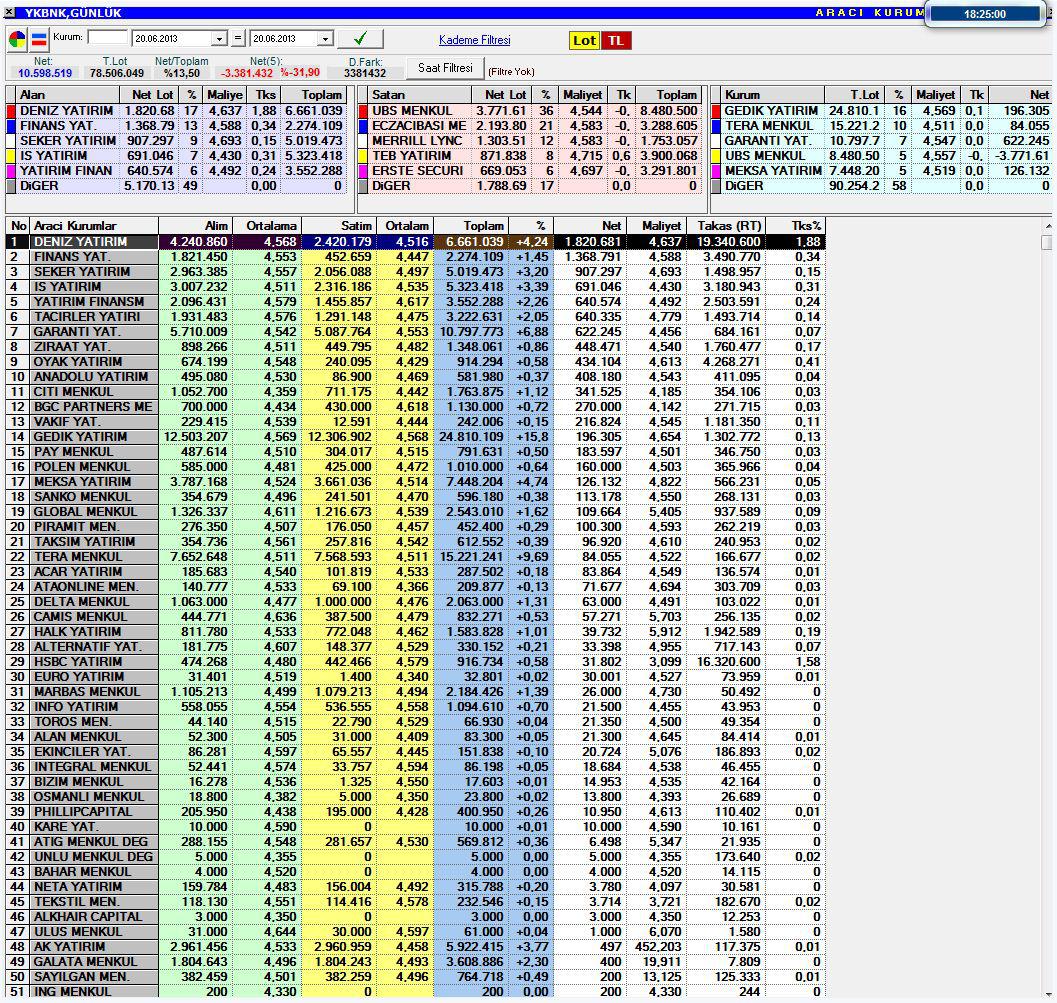Click the Saat Filtresi button
The width and height of the screenshot is (1057, 1003).
[x=445, y=67]
